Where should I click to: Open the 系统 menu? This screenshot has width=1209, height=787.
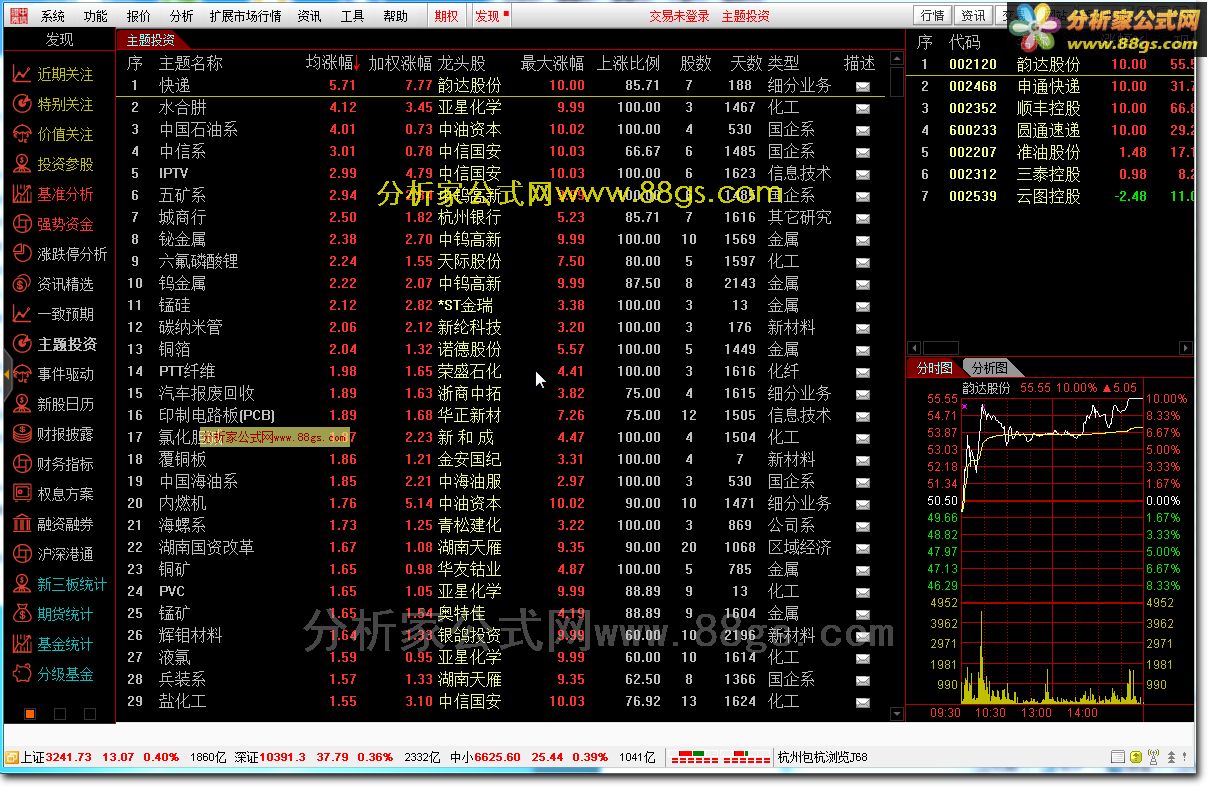pos(53,16)
